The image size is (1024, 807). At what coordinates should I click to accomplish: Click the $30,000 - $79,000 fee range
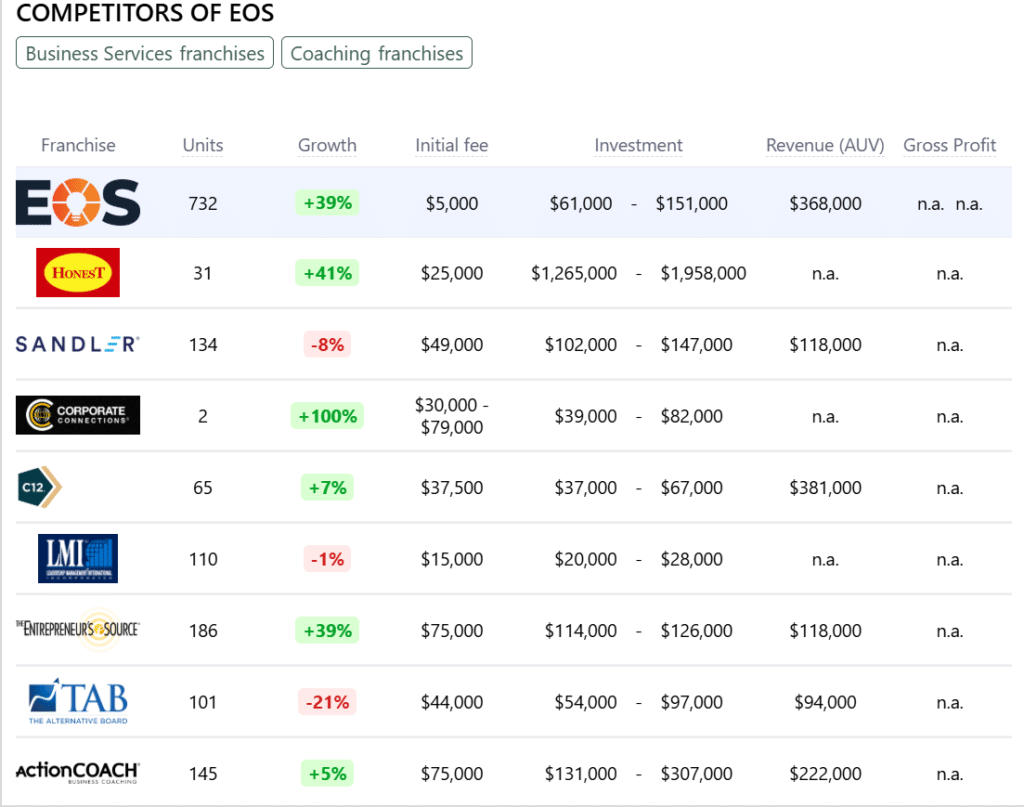[452, 416]
